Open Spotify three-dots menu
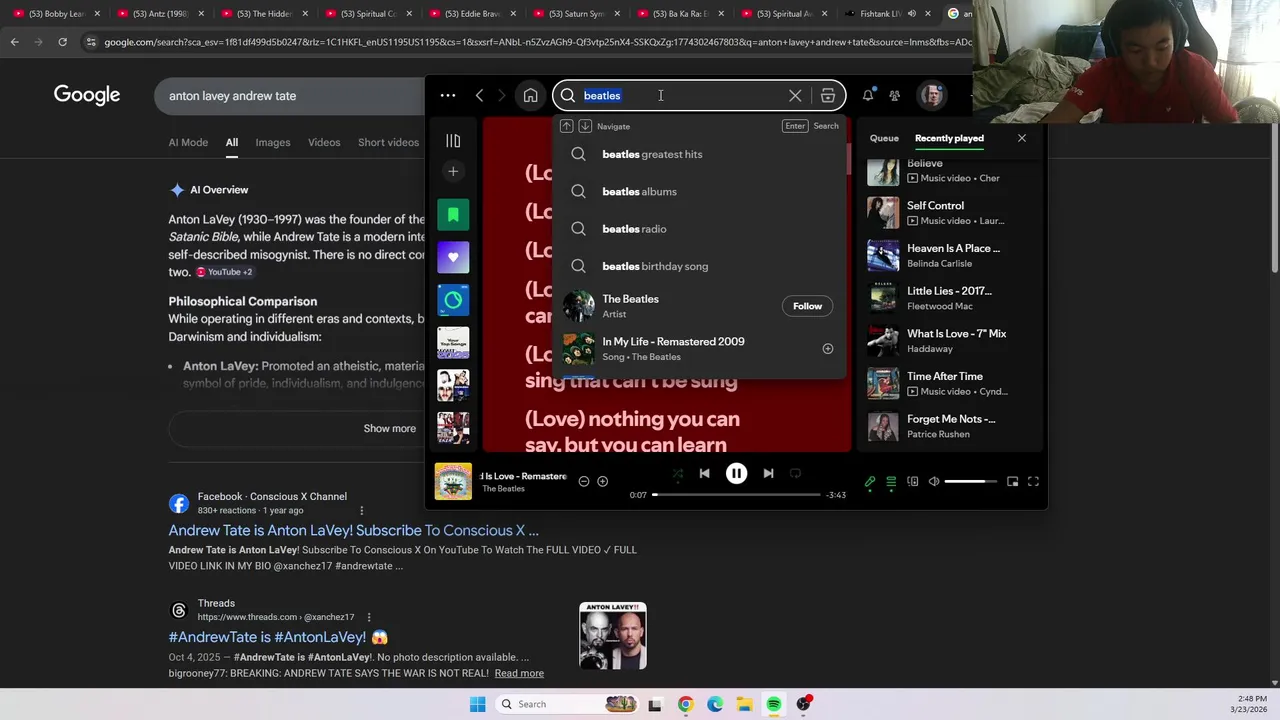1280x720 pixels. pyautogui.click(x=448, y=96)
